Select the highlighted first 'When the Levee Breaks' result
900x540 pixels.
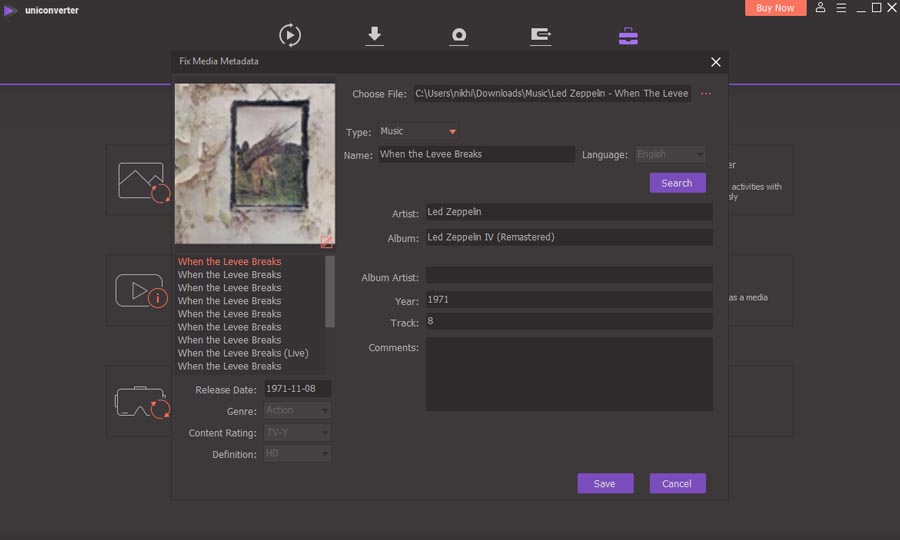[230, 262]
